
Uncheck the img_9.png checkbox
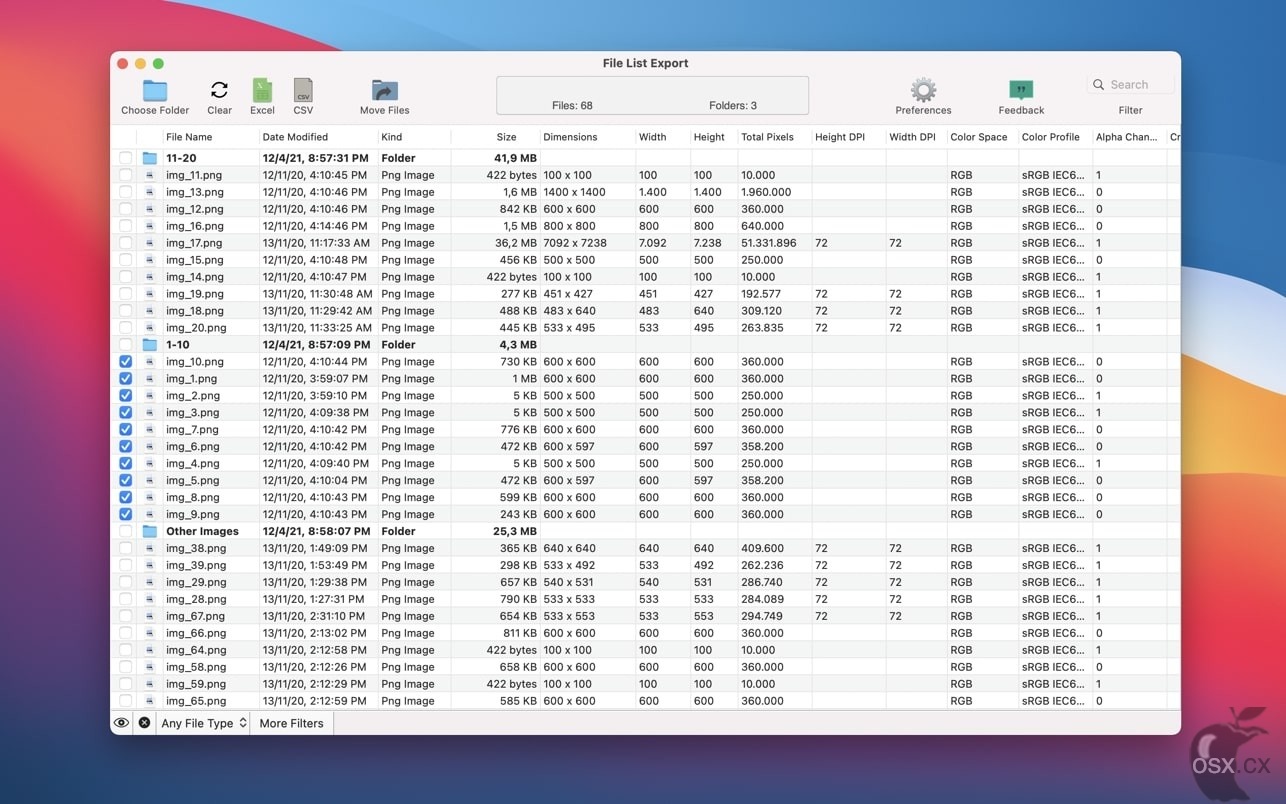[x=125, y=515]
